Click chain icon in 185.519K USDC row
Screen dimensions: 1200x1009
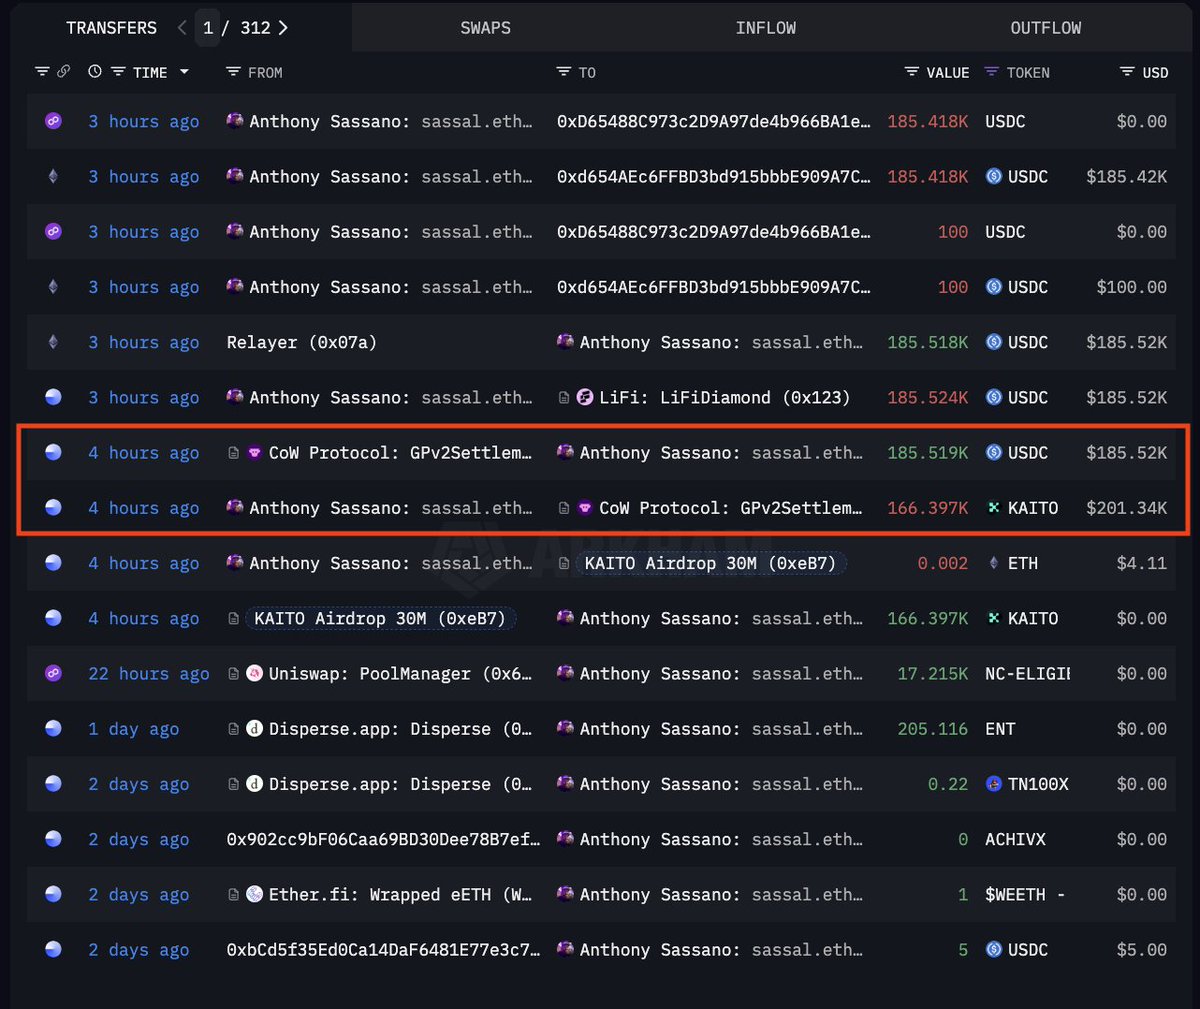[x=53, y=452]
